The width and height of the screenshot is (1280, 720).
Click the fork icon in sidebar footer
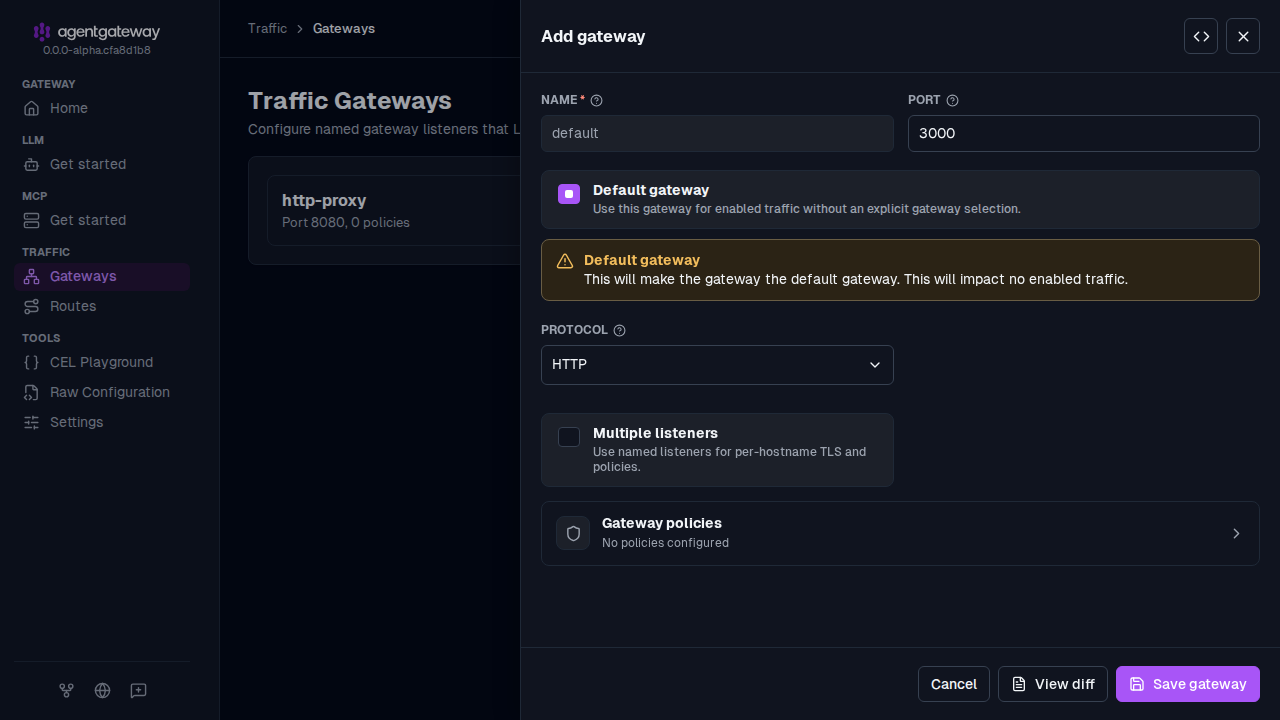click(x=66, y=690)
